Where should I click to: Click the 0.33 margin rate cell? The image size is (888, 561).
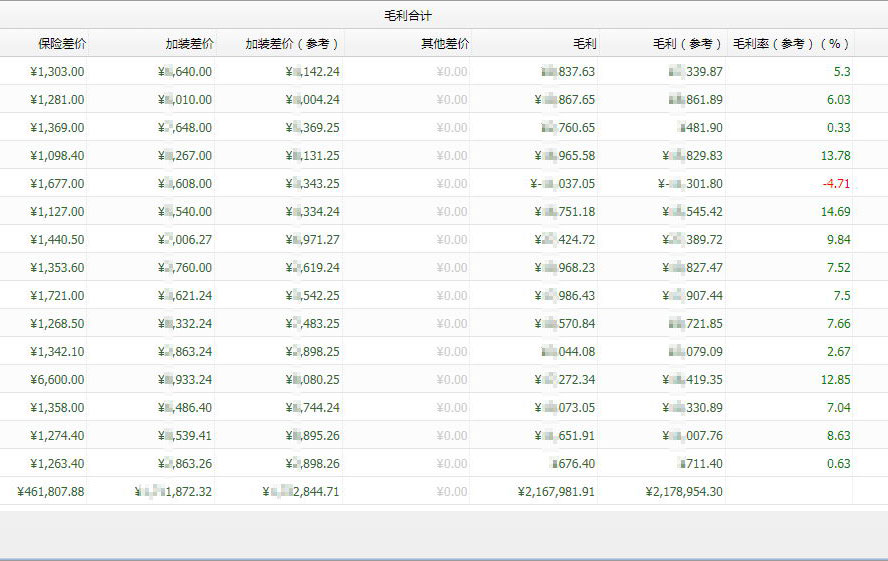click(x=838, y=128)
